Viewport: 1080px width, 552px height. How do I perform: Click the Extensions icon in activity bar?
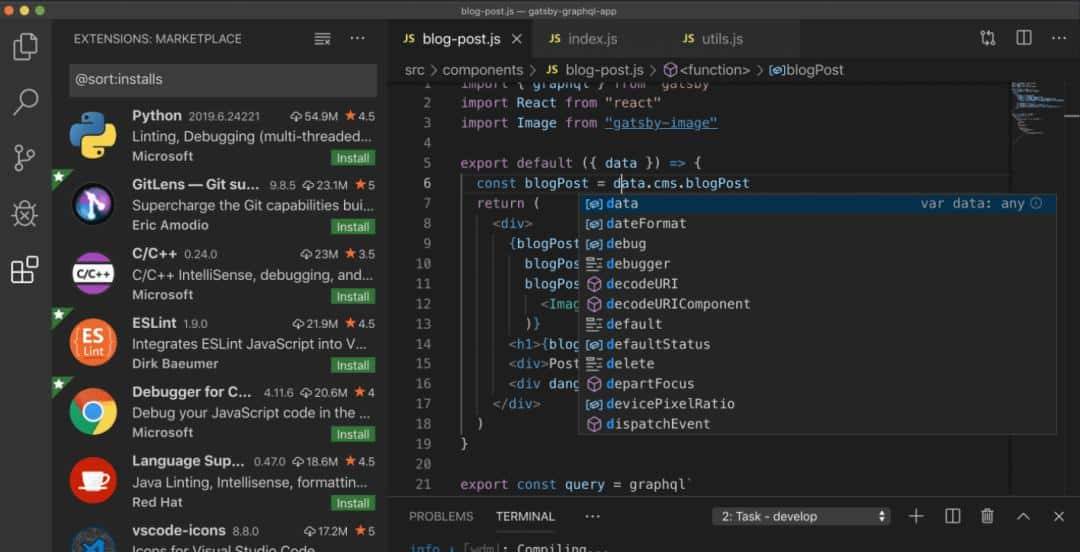(26, 270)
